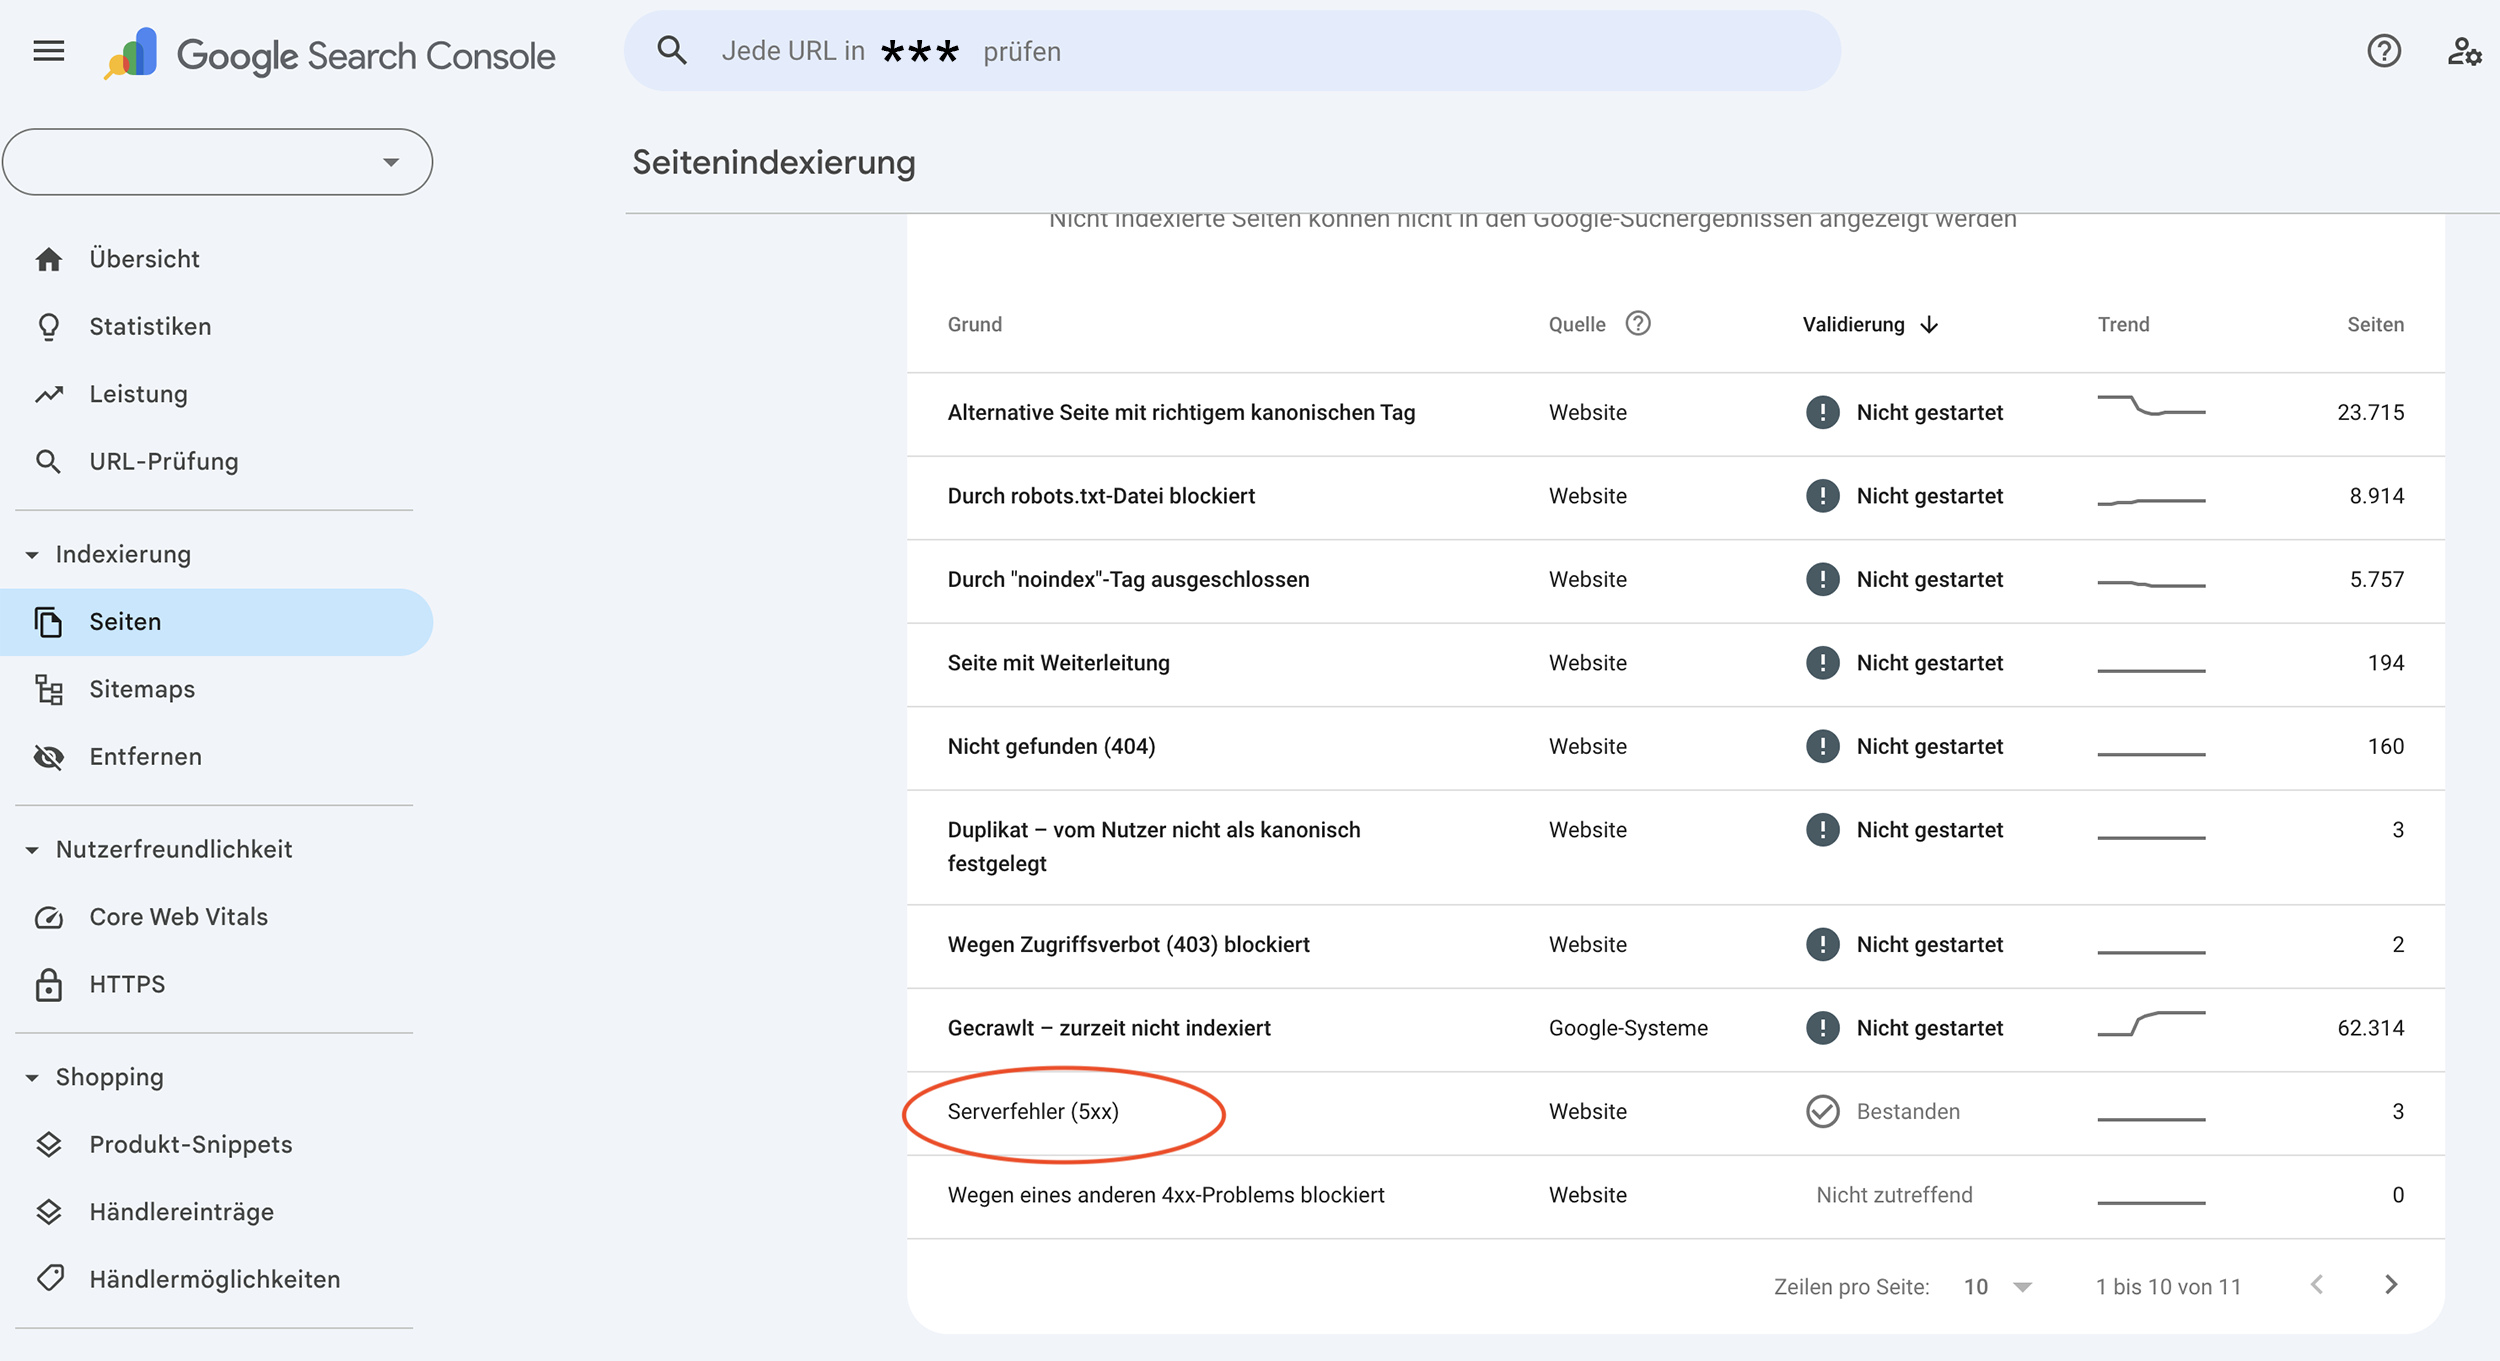Open Händlermöglichkeiten tag entry
2500x1361 pixels.
[x=214, y=1279]
